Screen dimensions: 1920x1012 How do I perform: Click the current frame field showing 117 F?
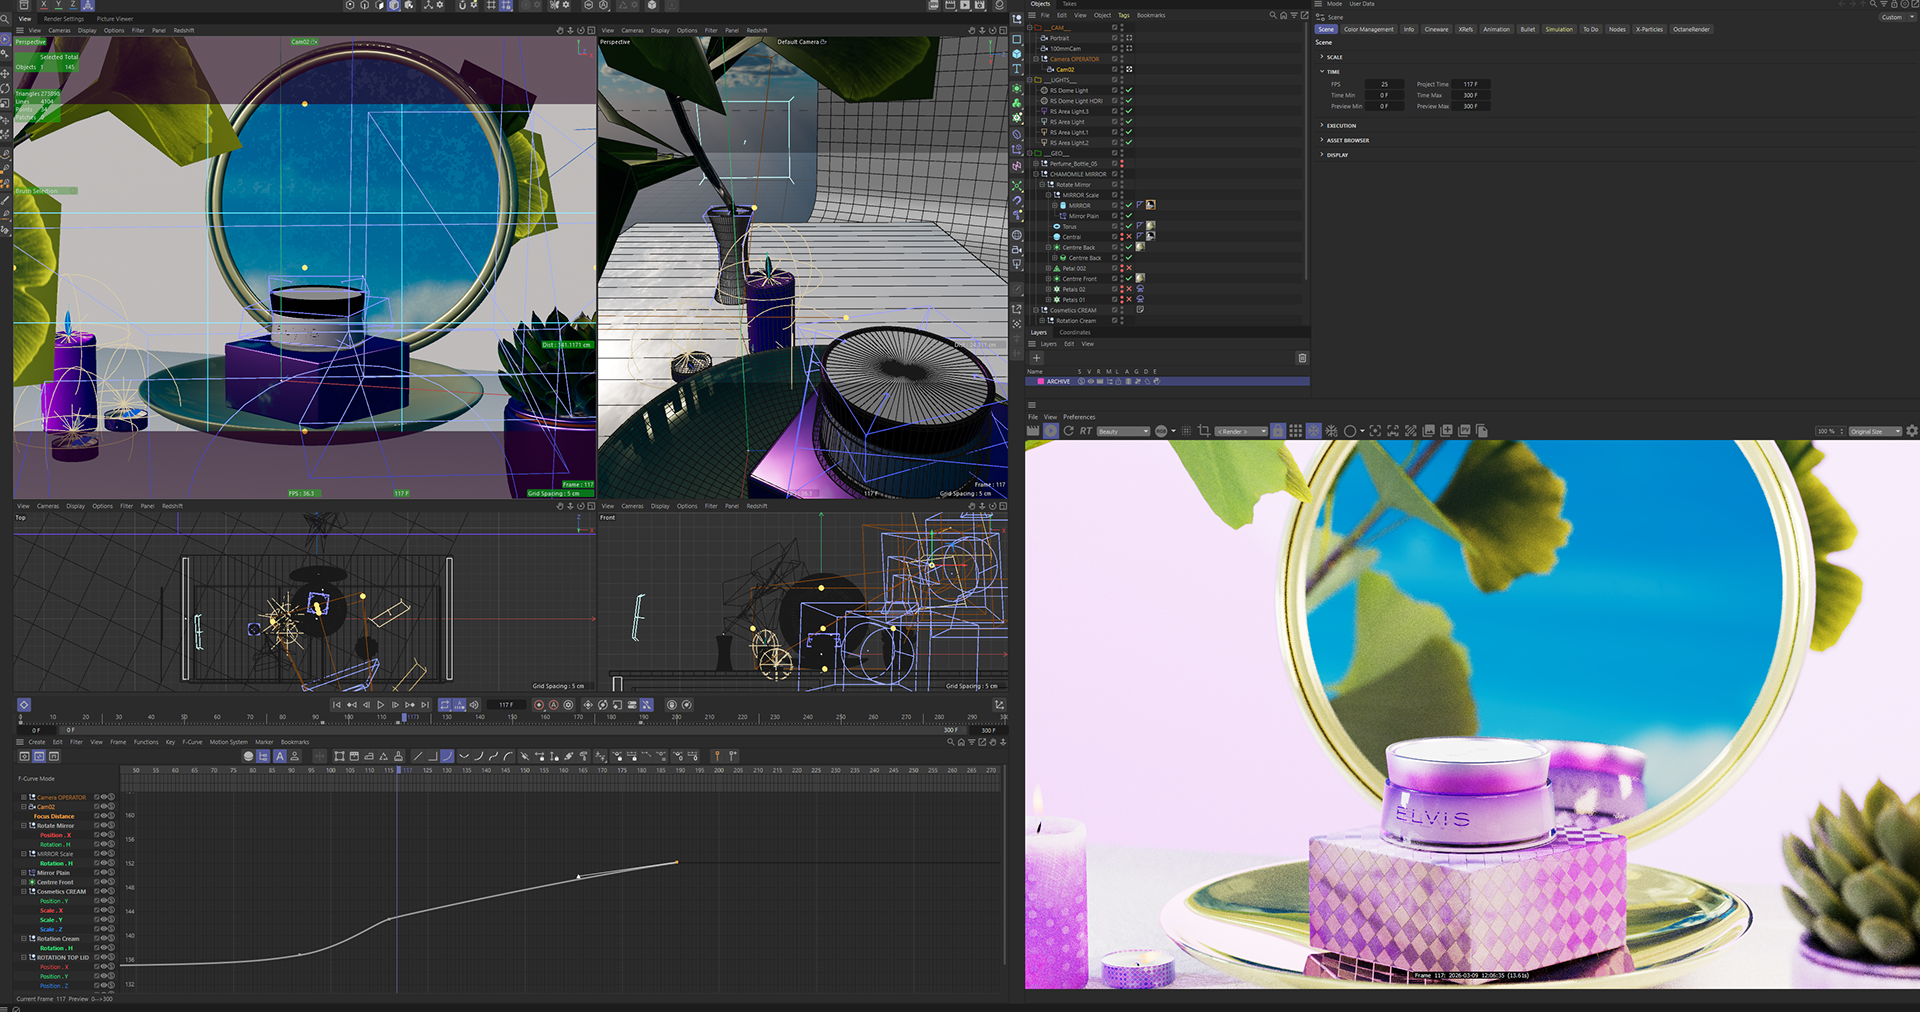pos(506,705)
